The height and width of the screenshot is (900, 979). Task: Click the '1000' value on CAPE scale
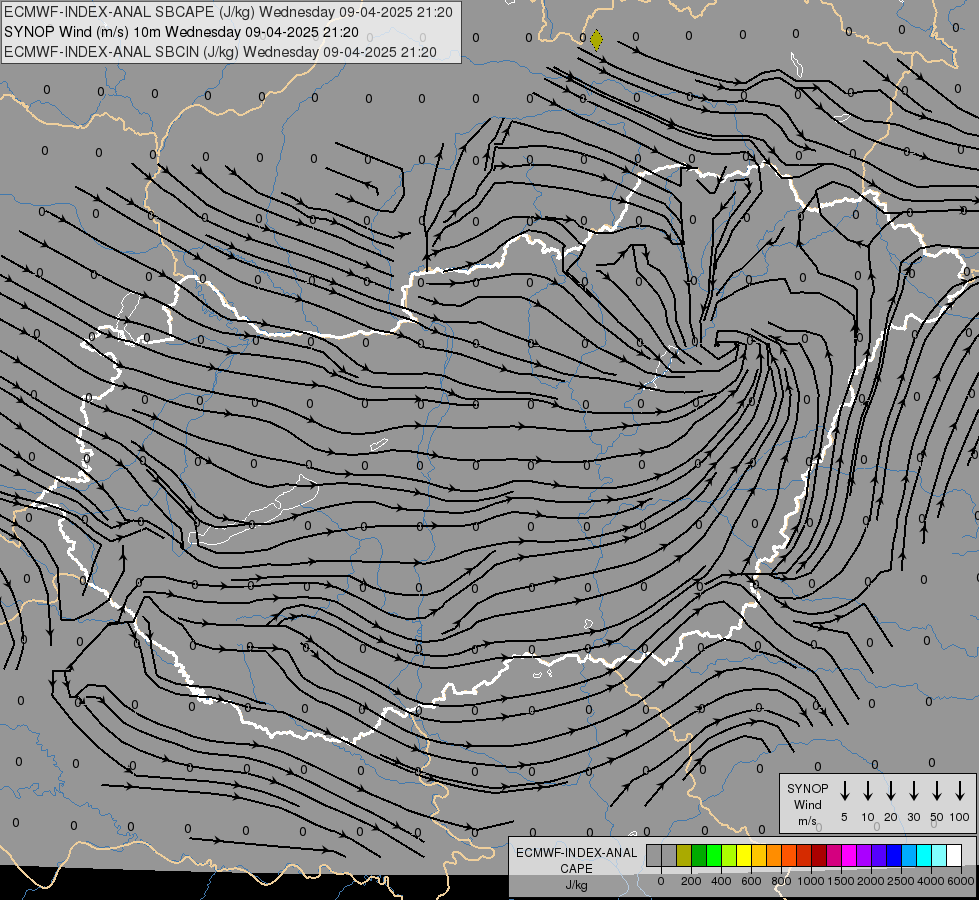tap(810, 881)
